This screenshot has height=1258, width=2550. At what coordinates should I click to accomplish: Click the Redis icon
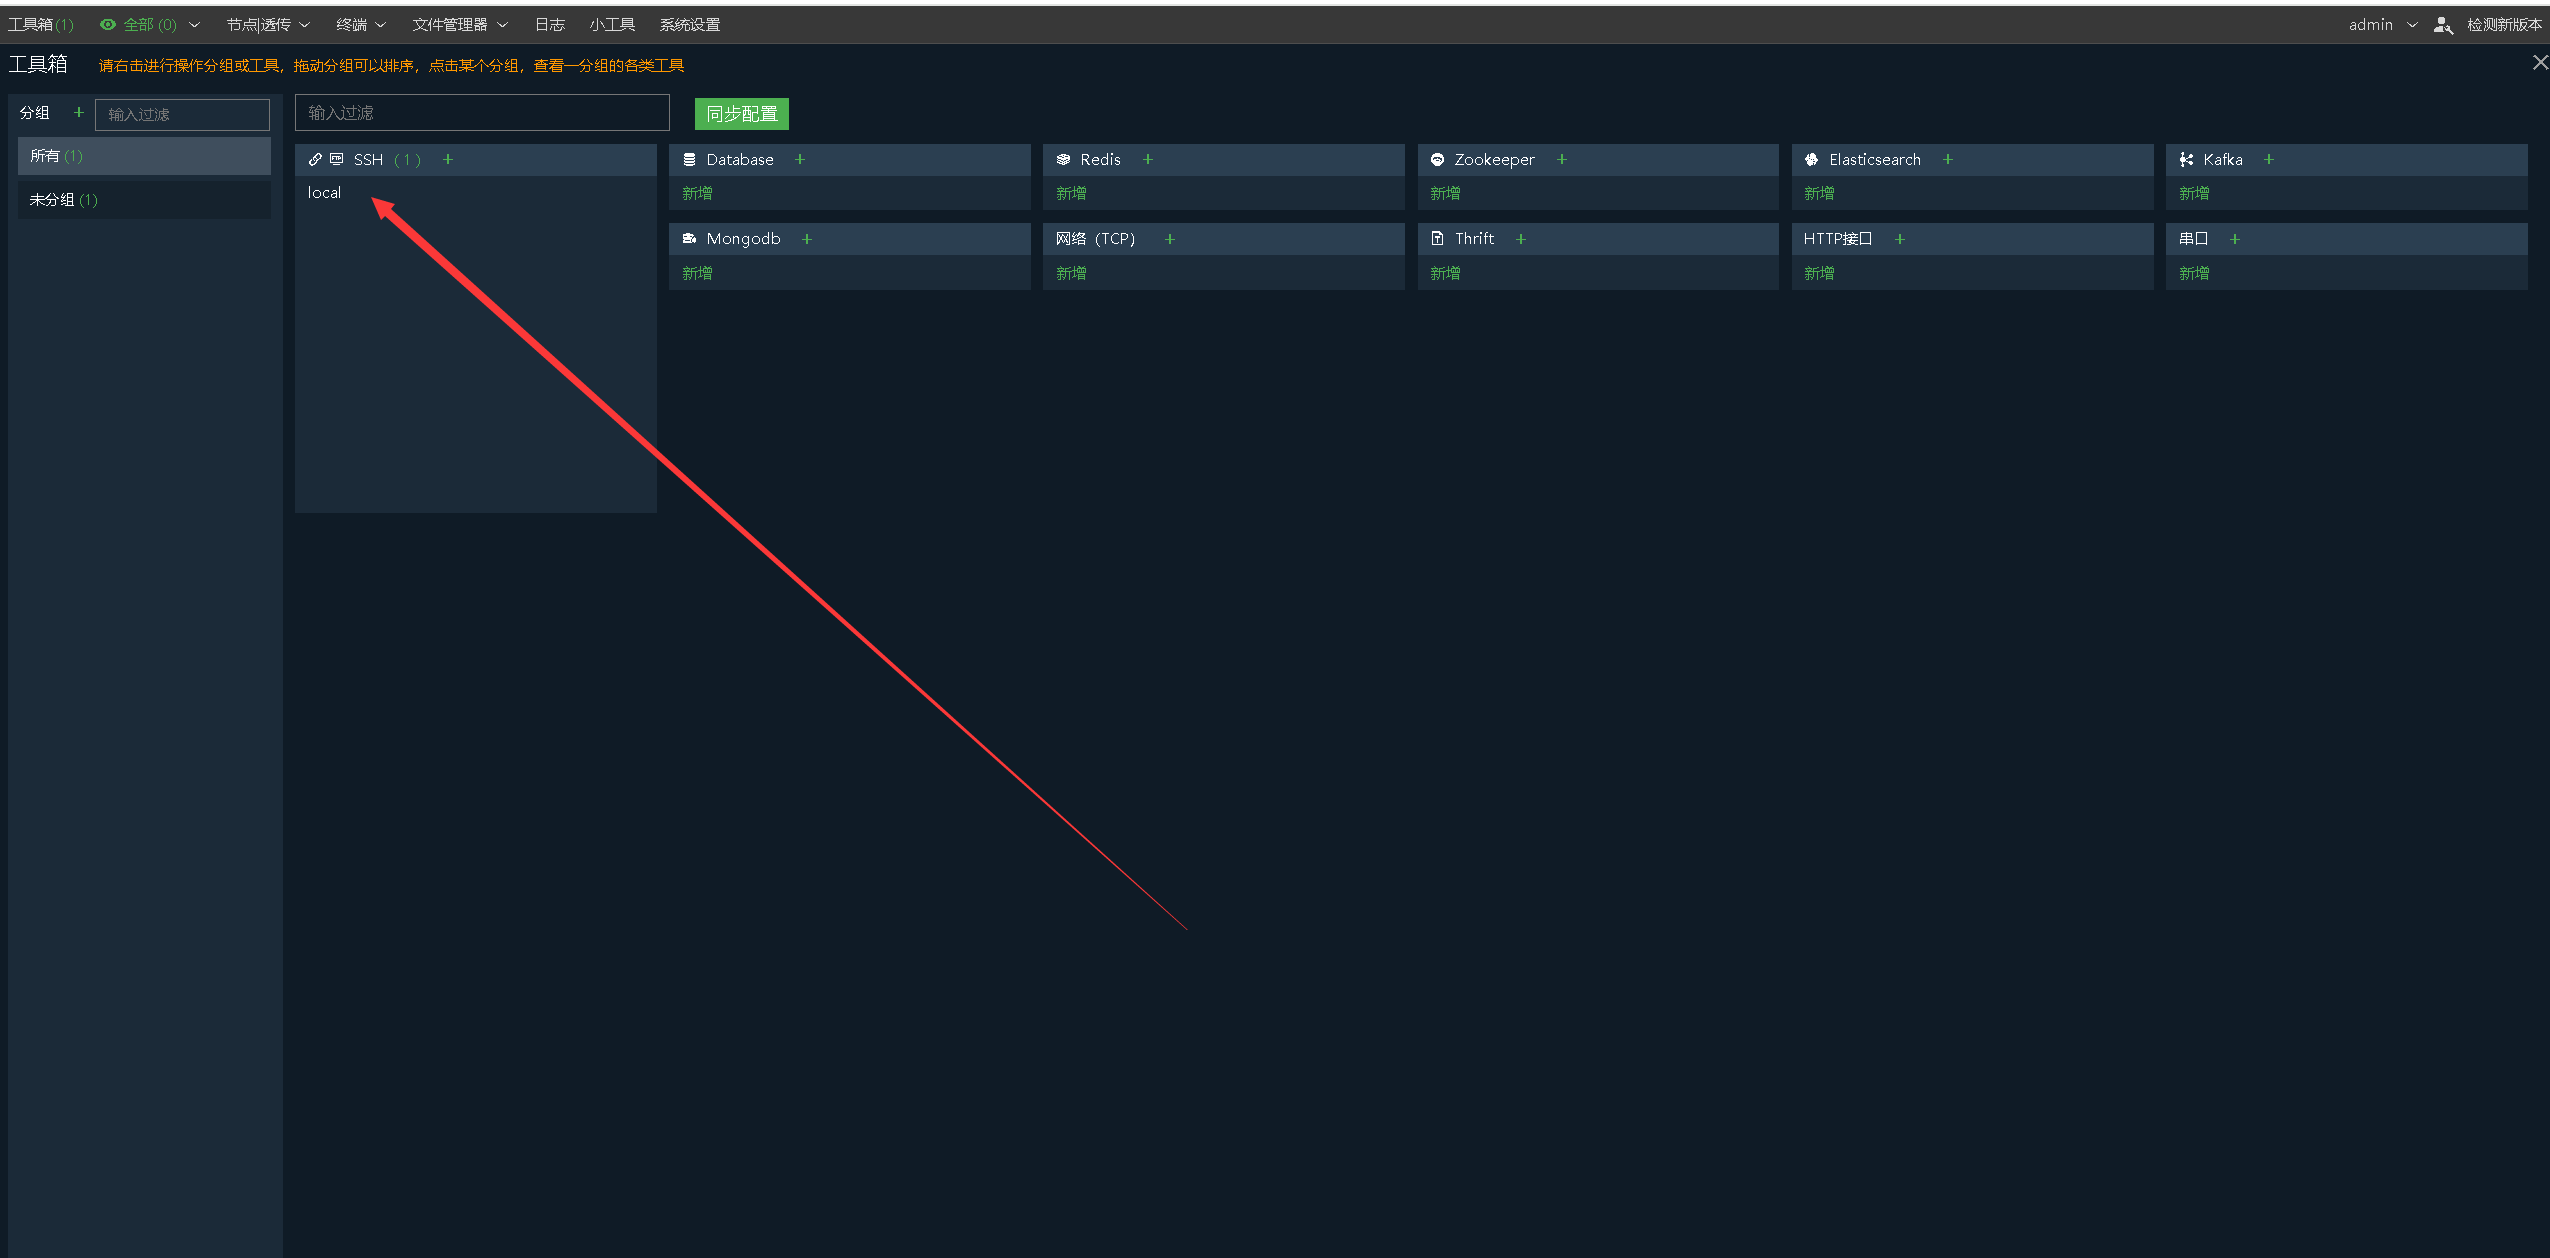tap(1063, 160)
